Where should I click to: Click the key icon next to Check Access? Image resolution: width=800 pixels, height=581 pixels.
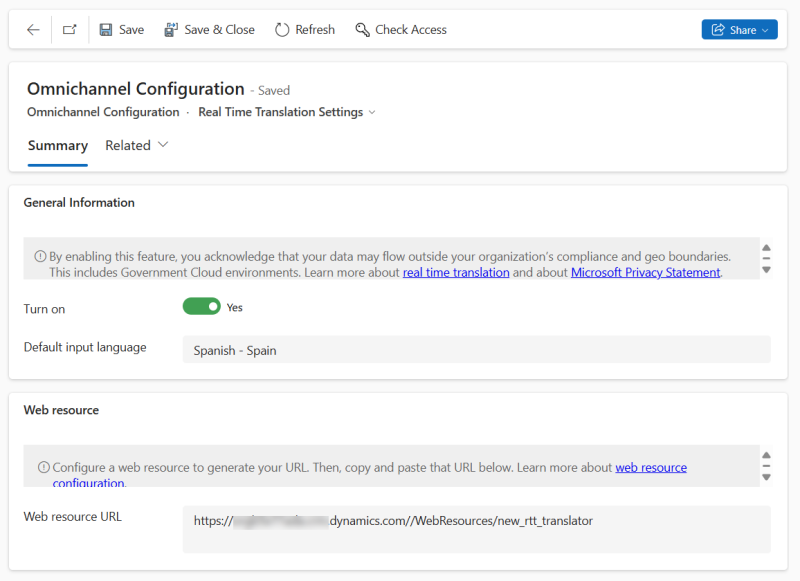click(x=362, y=29)
